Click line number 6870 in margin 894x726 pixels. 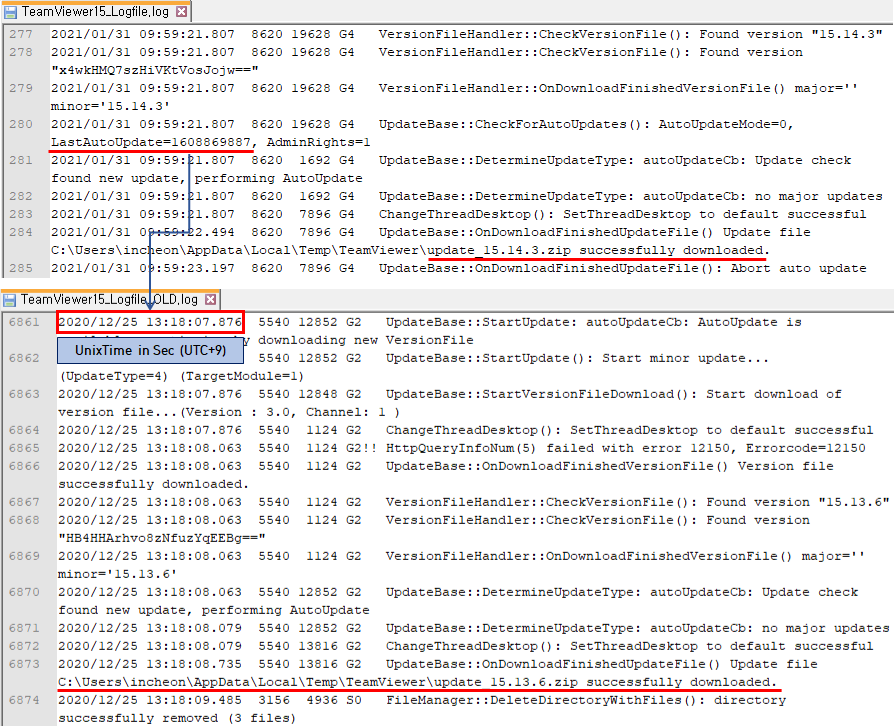pyautogui.click(x=25, y=592)
